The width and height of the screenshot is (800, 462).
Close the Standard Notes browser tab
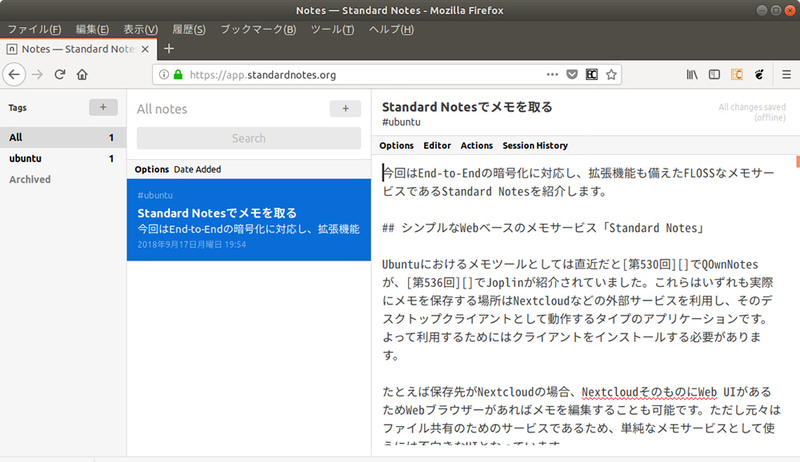[145, 49]
